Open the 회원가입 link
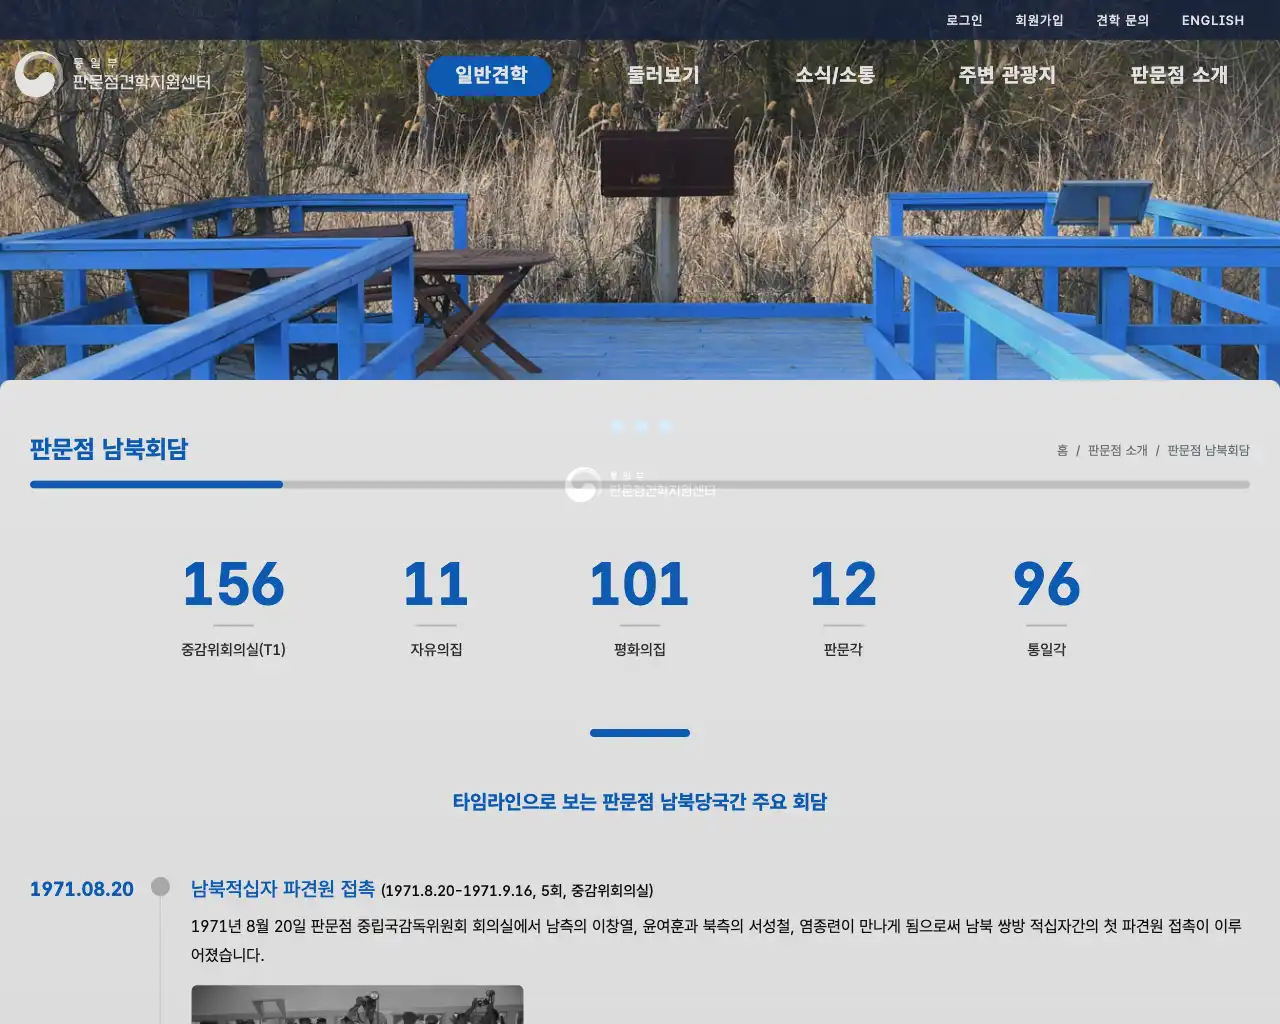Screen dimensions: 1280x1024 [1039, 20]
